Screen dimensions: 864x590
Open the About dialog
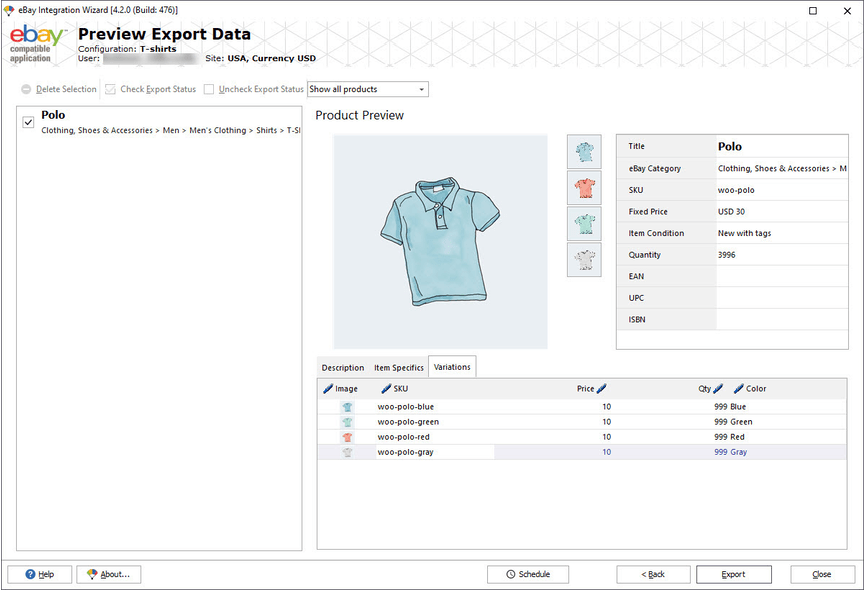pos(108,574)
